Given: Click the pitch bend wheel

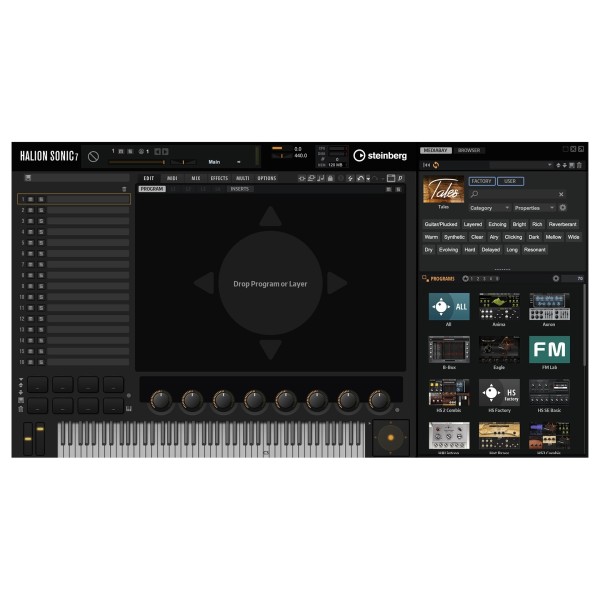Looking at the screenshot, I should click(28, 439).
